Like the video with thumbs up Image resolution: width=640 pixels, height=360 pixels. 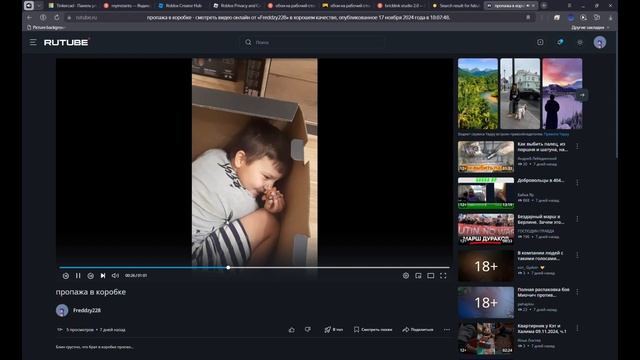[291, 329]
